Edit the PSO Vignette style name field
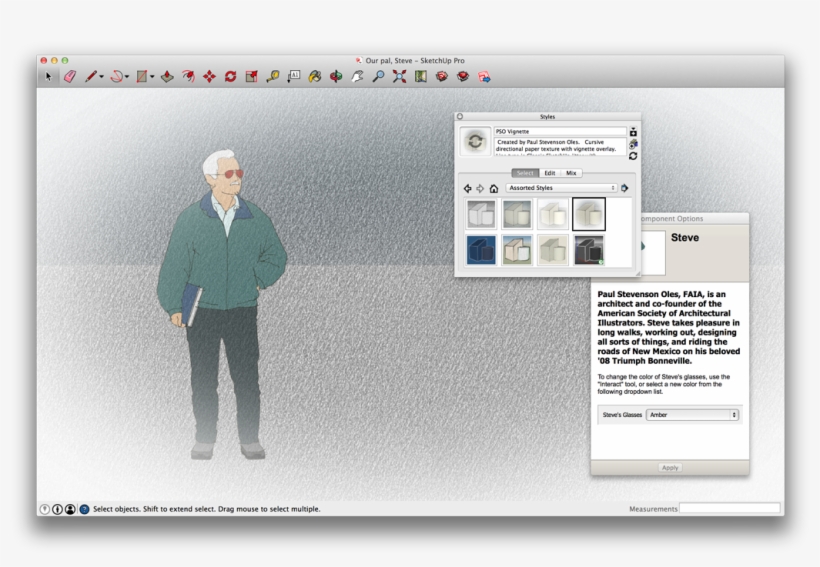This screenshot has width=820, height=567. click(560, 131)
